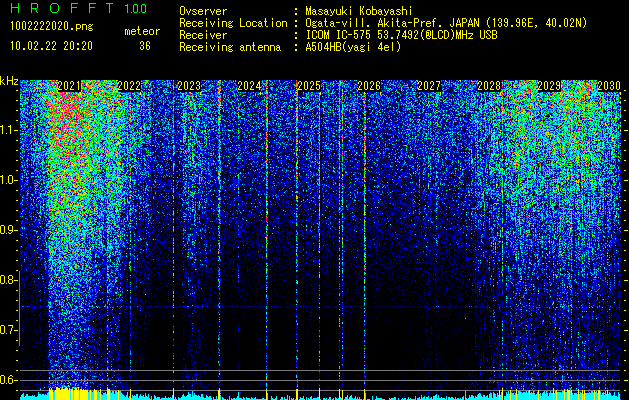Click the Ovserver label
The width and height of the screenshot is (629, 400).
click(x=203, y=11)
